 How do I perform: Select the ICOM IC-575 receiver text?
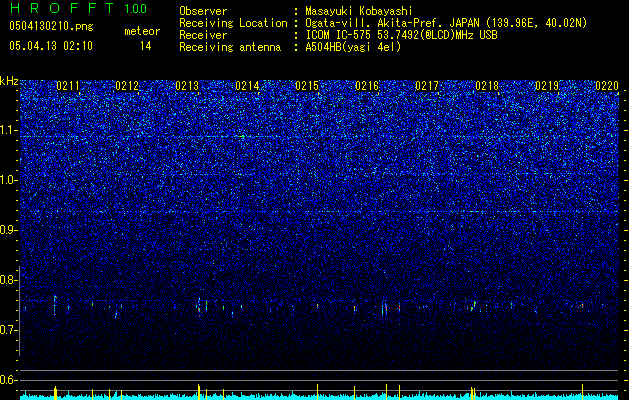(x=402, y=35)
